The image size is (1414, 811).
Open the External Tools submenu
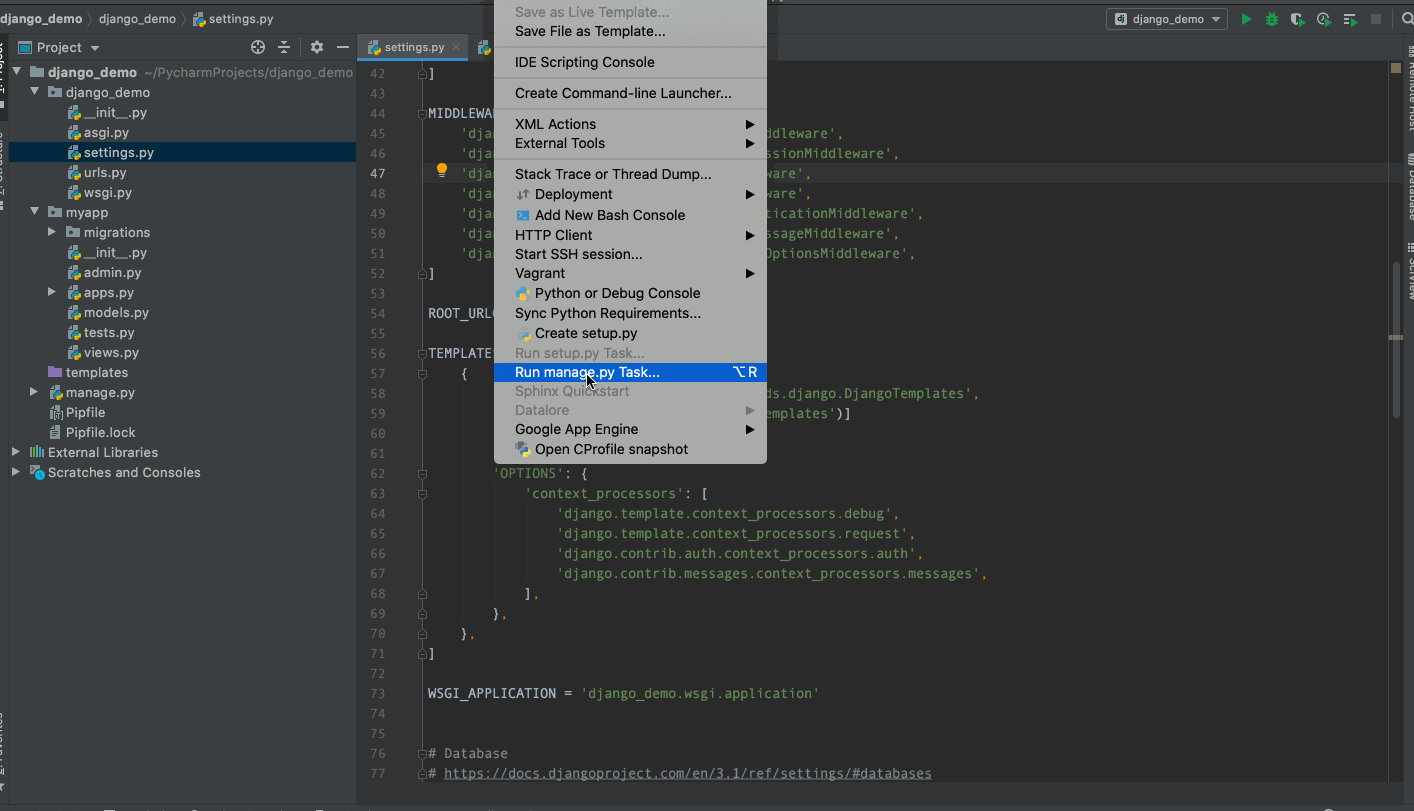(x=630, y=143)
